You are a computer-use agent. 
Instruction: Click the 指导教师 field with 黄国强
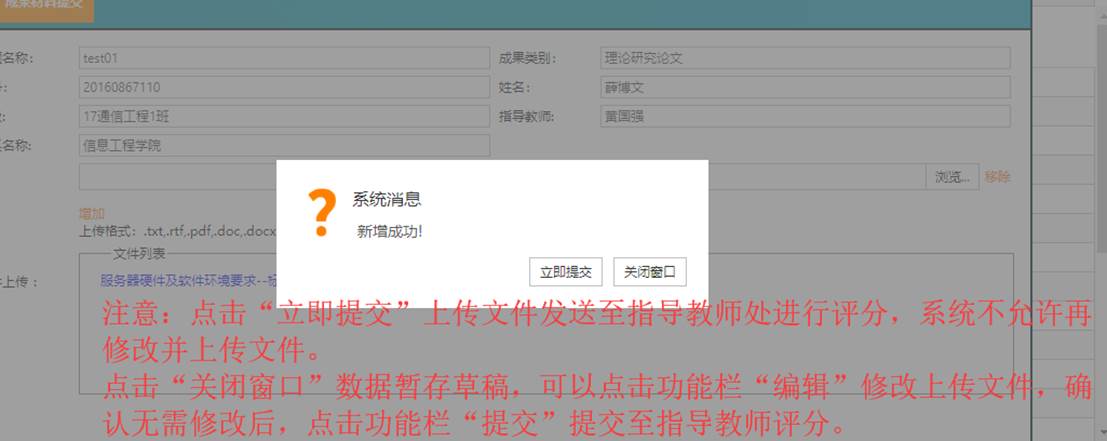click(804, 117)
